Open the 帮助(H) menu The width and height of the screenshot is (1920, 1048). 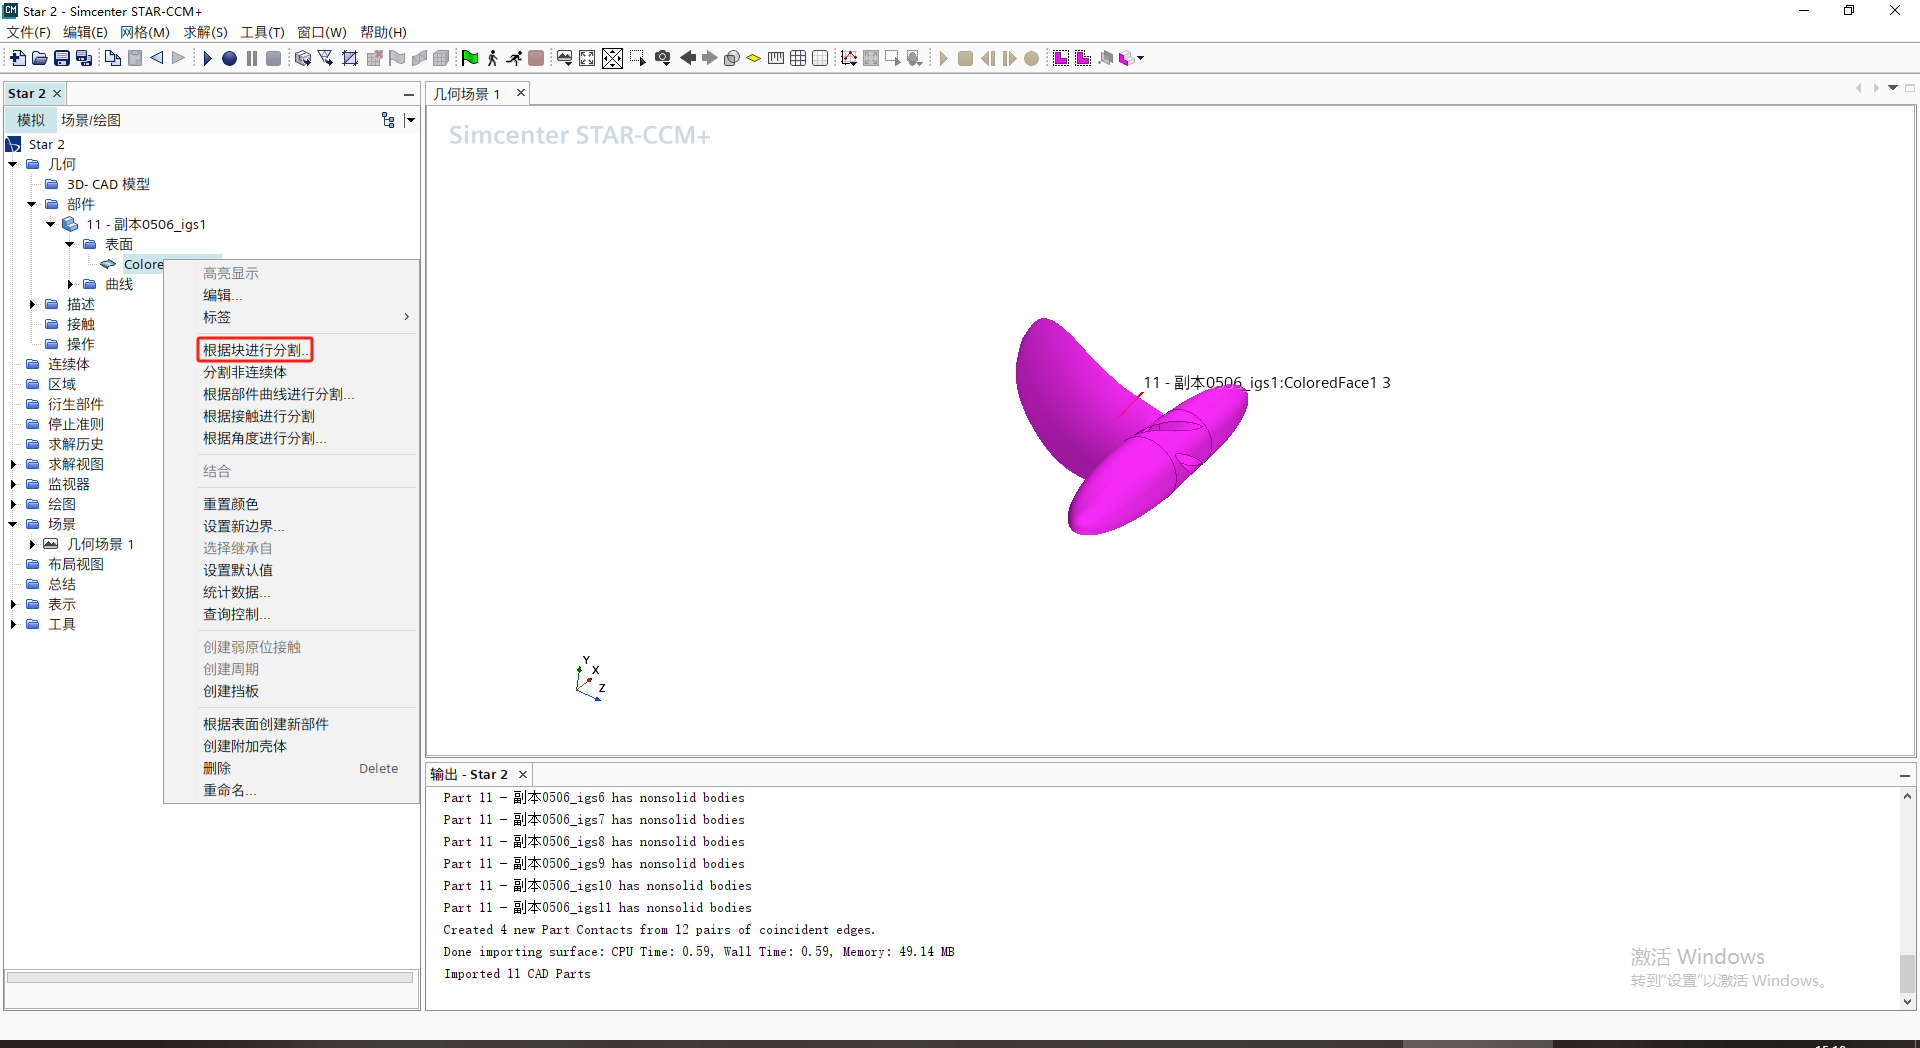(x=383, y=32)
